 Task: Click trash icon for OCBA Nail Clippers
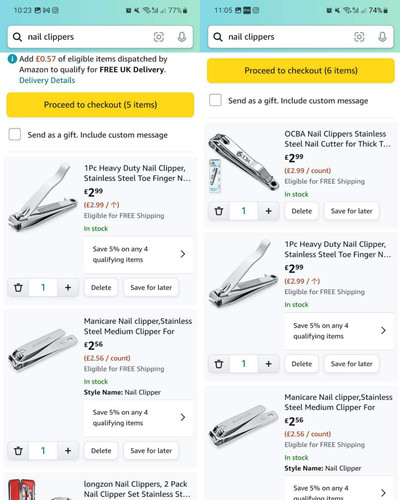219,211
